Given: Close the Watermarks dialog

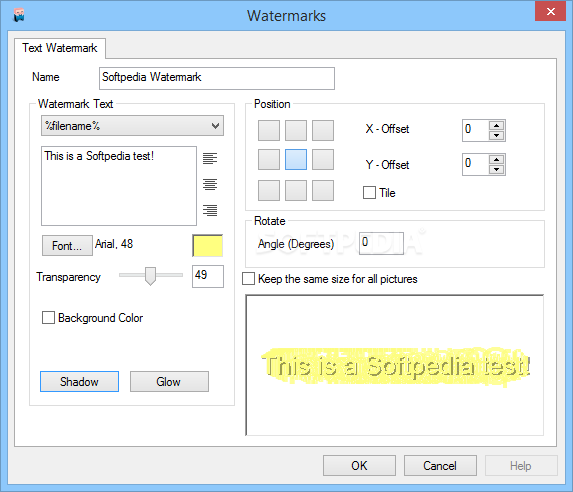Looking at the screenshot, I should click(550, 11).
